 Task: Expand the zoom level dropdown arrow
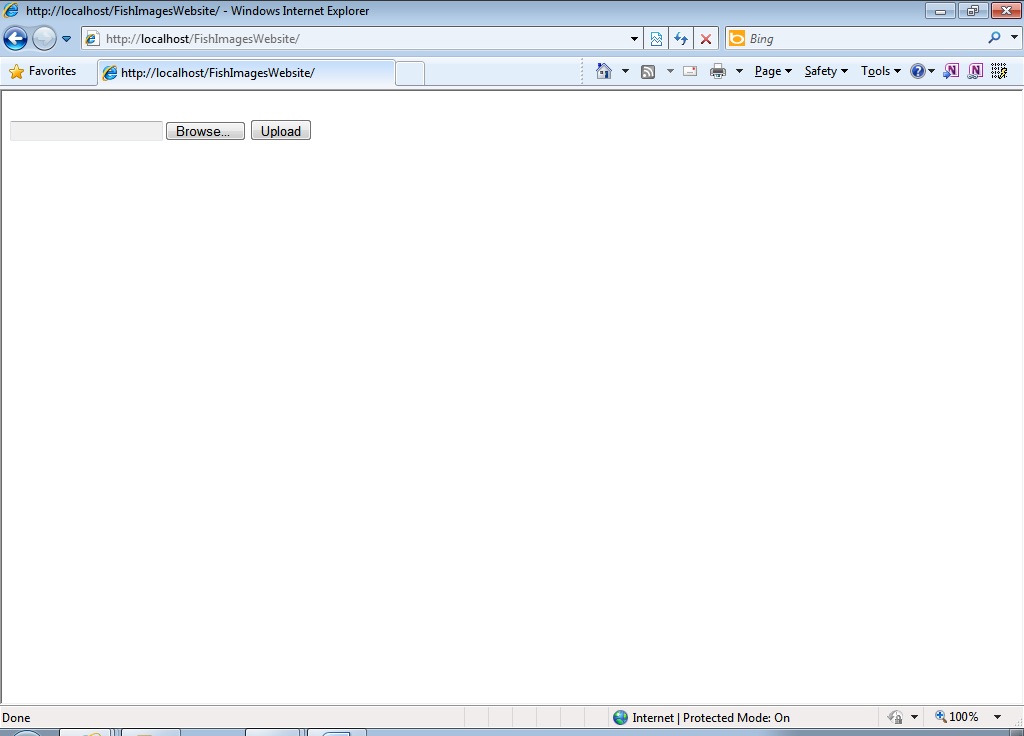(997, 717)
